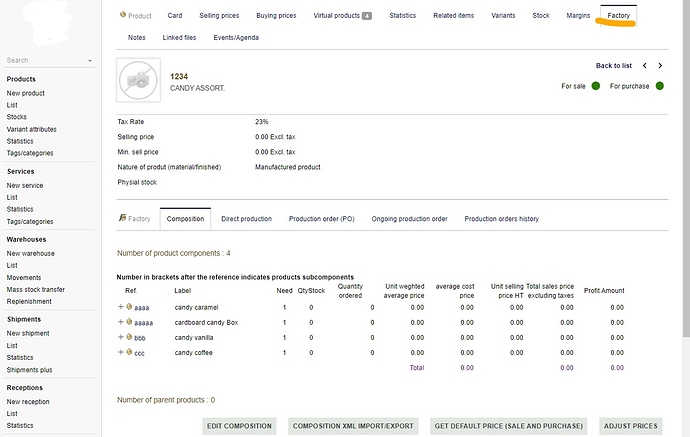Open the Margins tab
Image resolution: width=690 pixels, height=437 pixels.
point(578,15)
